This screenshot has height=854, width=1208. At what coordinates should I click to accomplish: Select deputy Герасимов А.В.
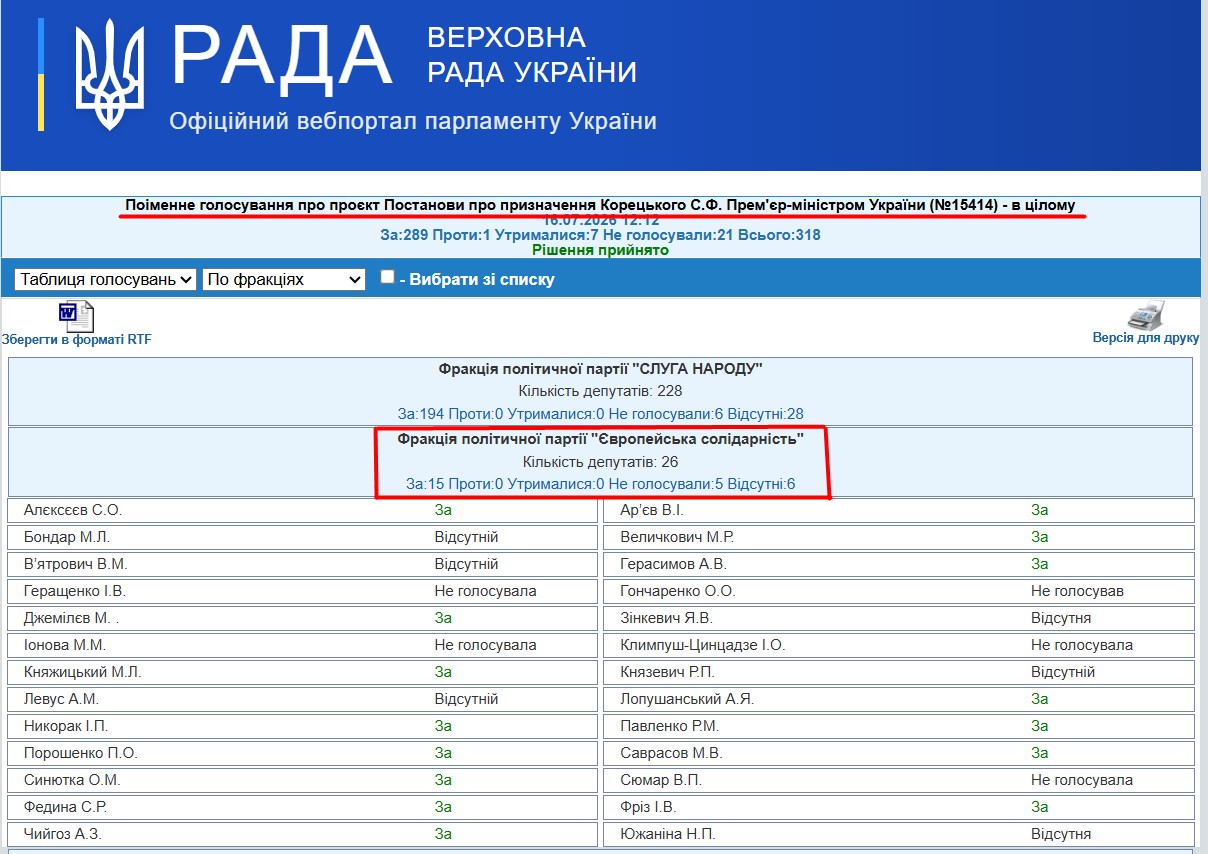(673, 564)
